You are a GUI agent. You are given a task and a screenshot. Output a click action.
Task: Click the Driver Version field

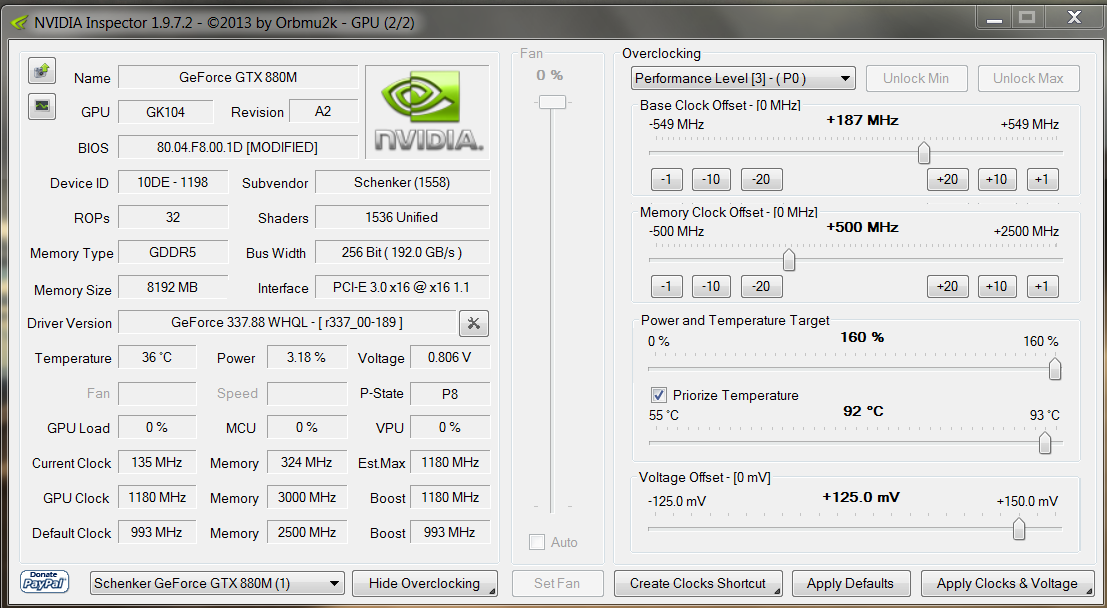tap(287, 323)
